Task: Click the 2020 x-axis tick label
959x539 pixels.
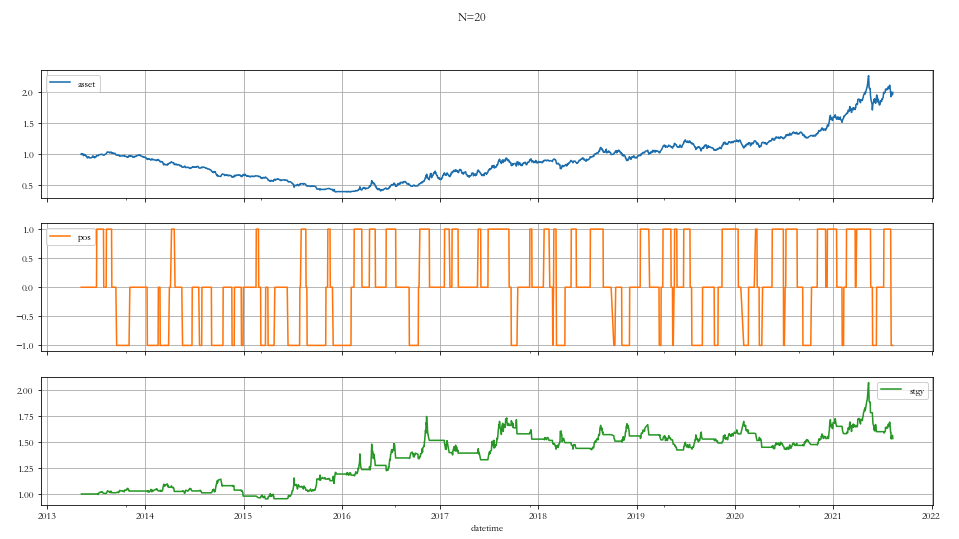Action: [x=735, y=517]
